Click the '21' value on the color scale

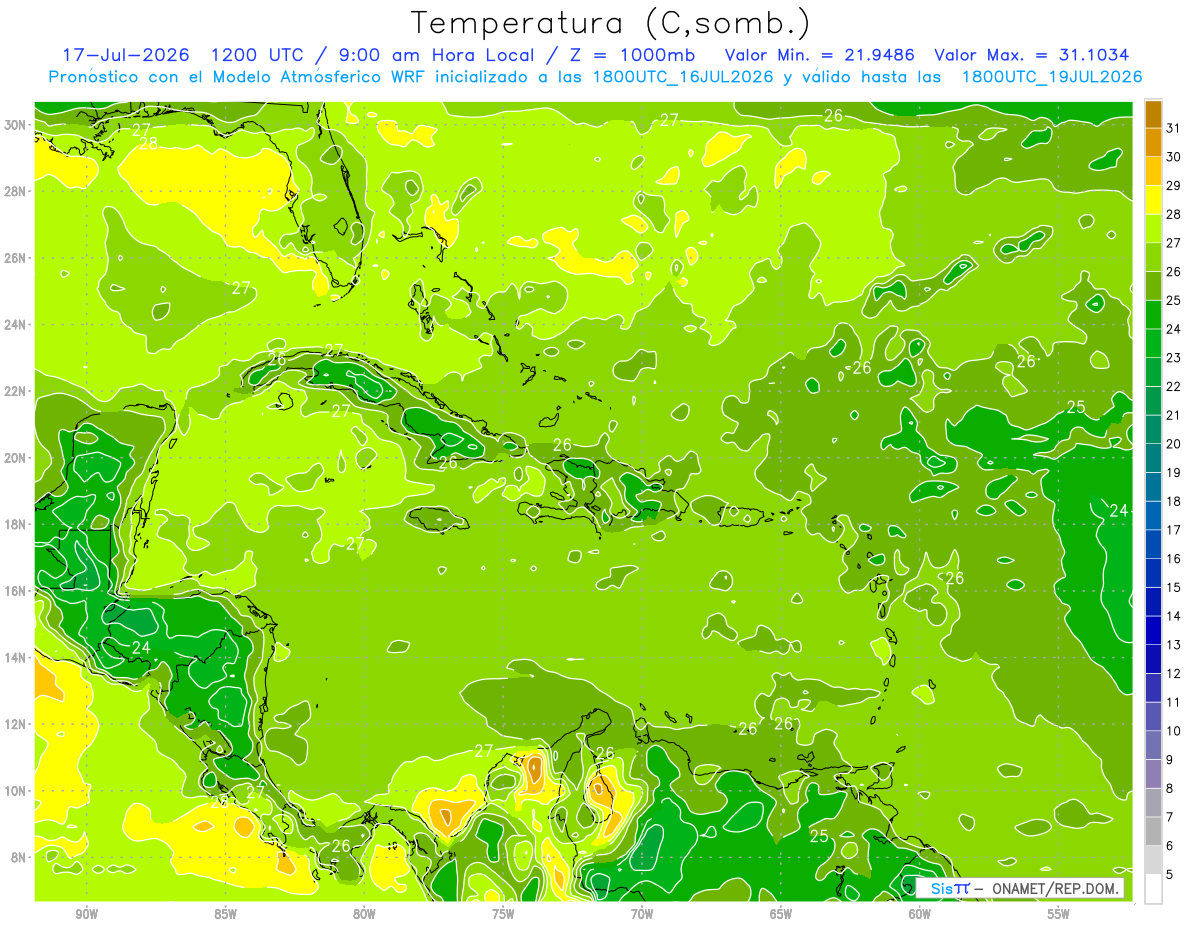[1174, 415]
